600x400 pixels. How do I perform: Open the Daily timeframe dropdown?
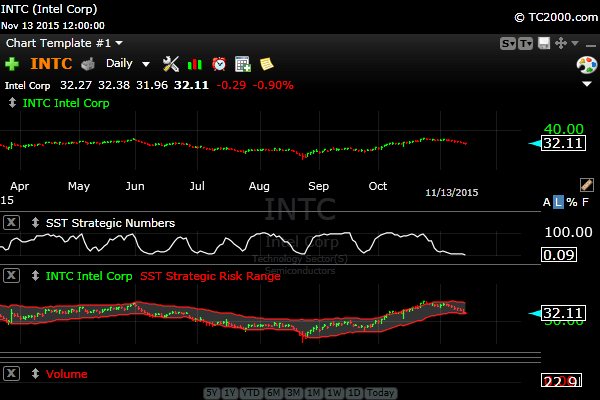point(128,64)
